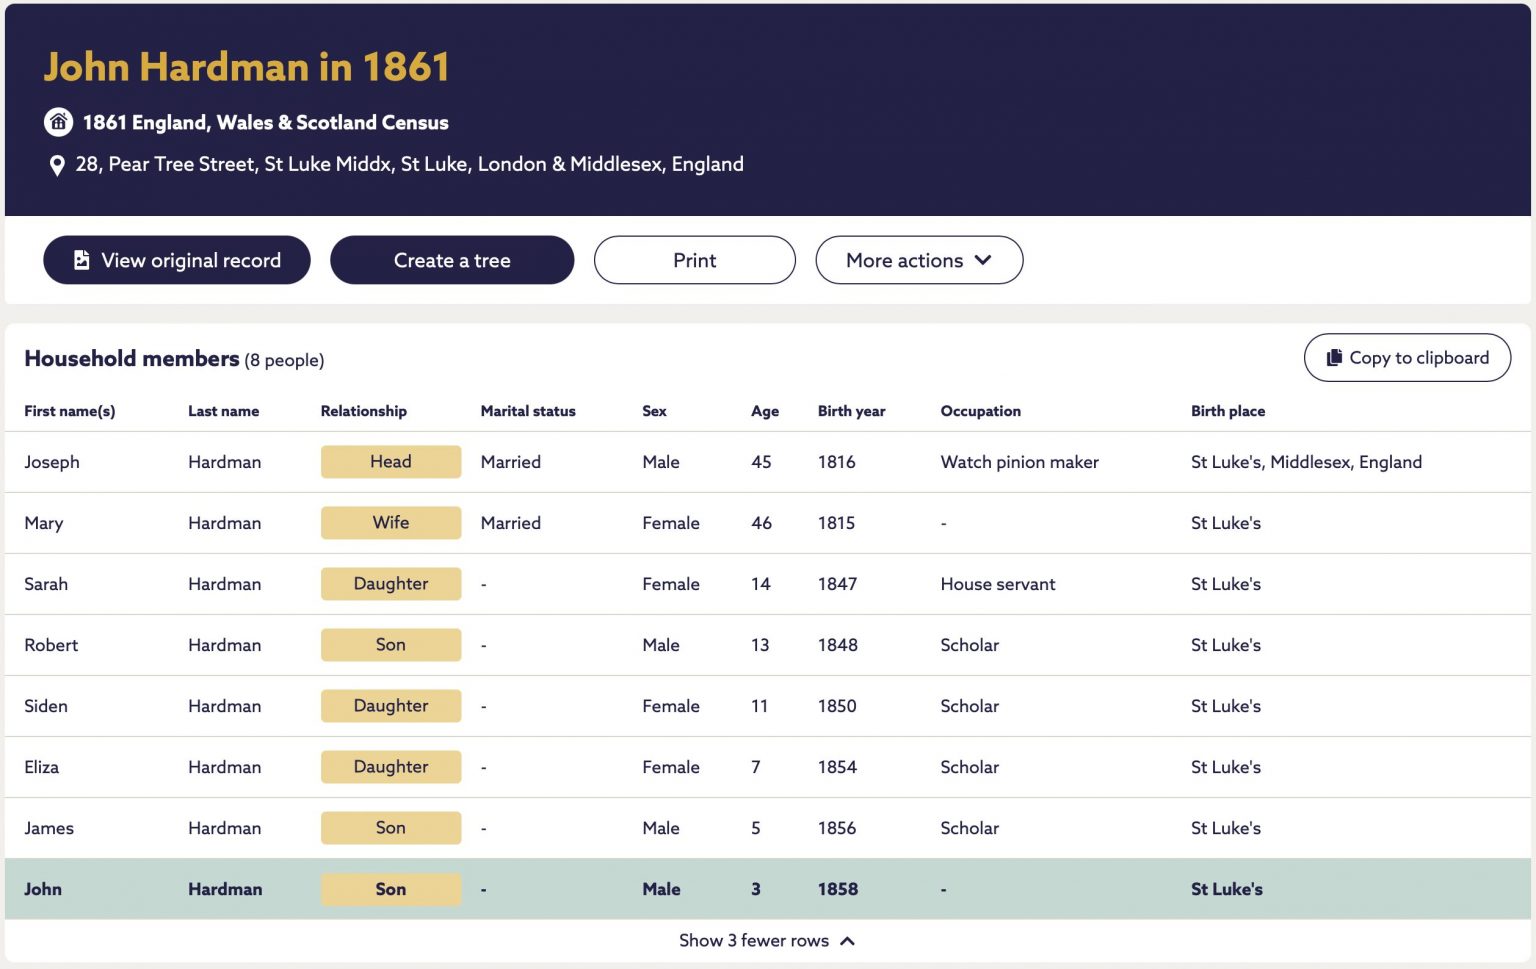1536x969 pixels.
Task: Click the location pin icon by the address
Action: [57, 165]
